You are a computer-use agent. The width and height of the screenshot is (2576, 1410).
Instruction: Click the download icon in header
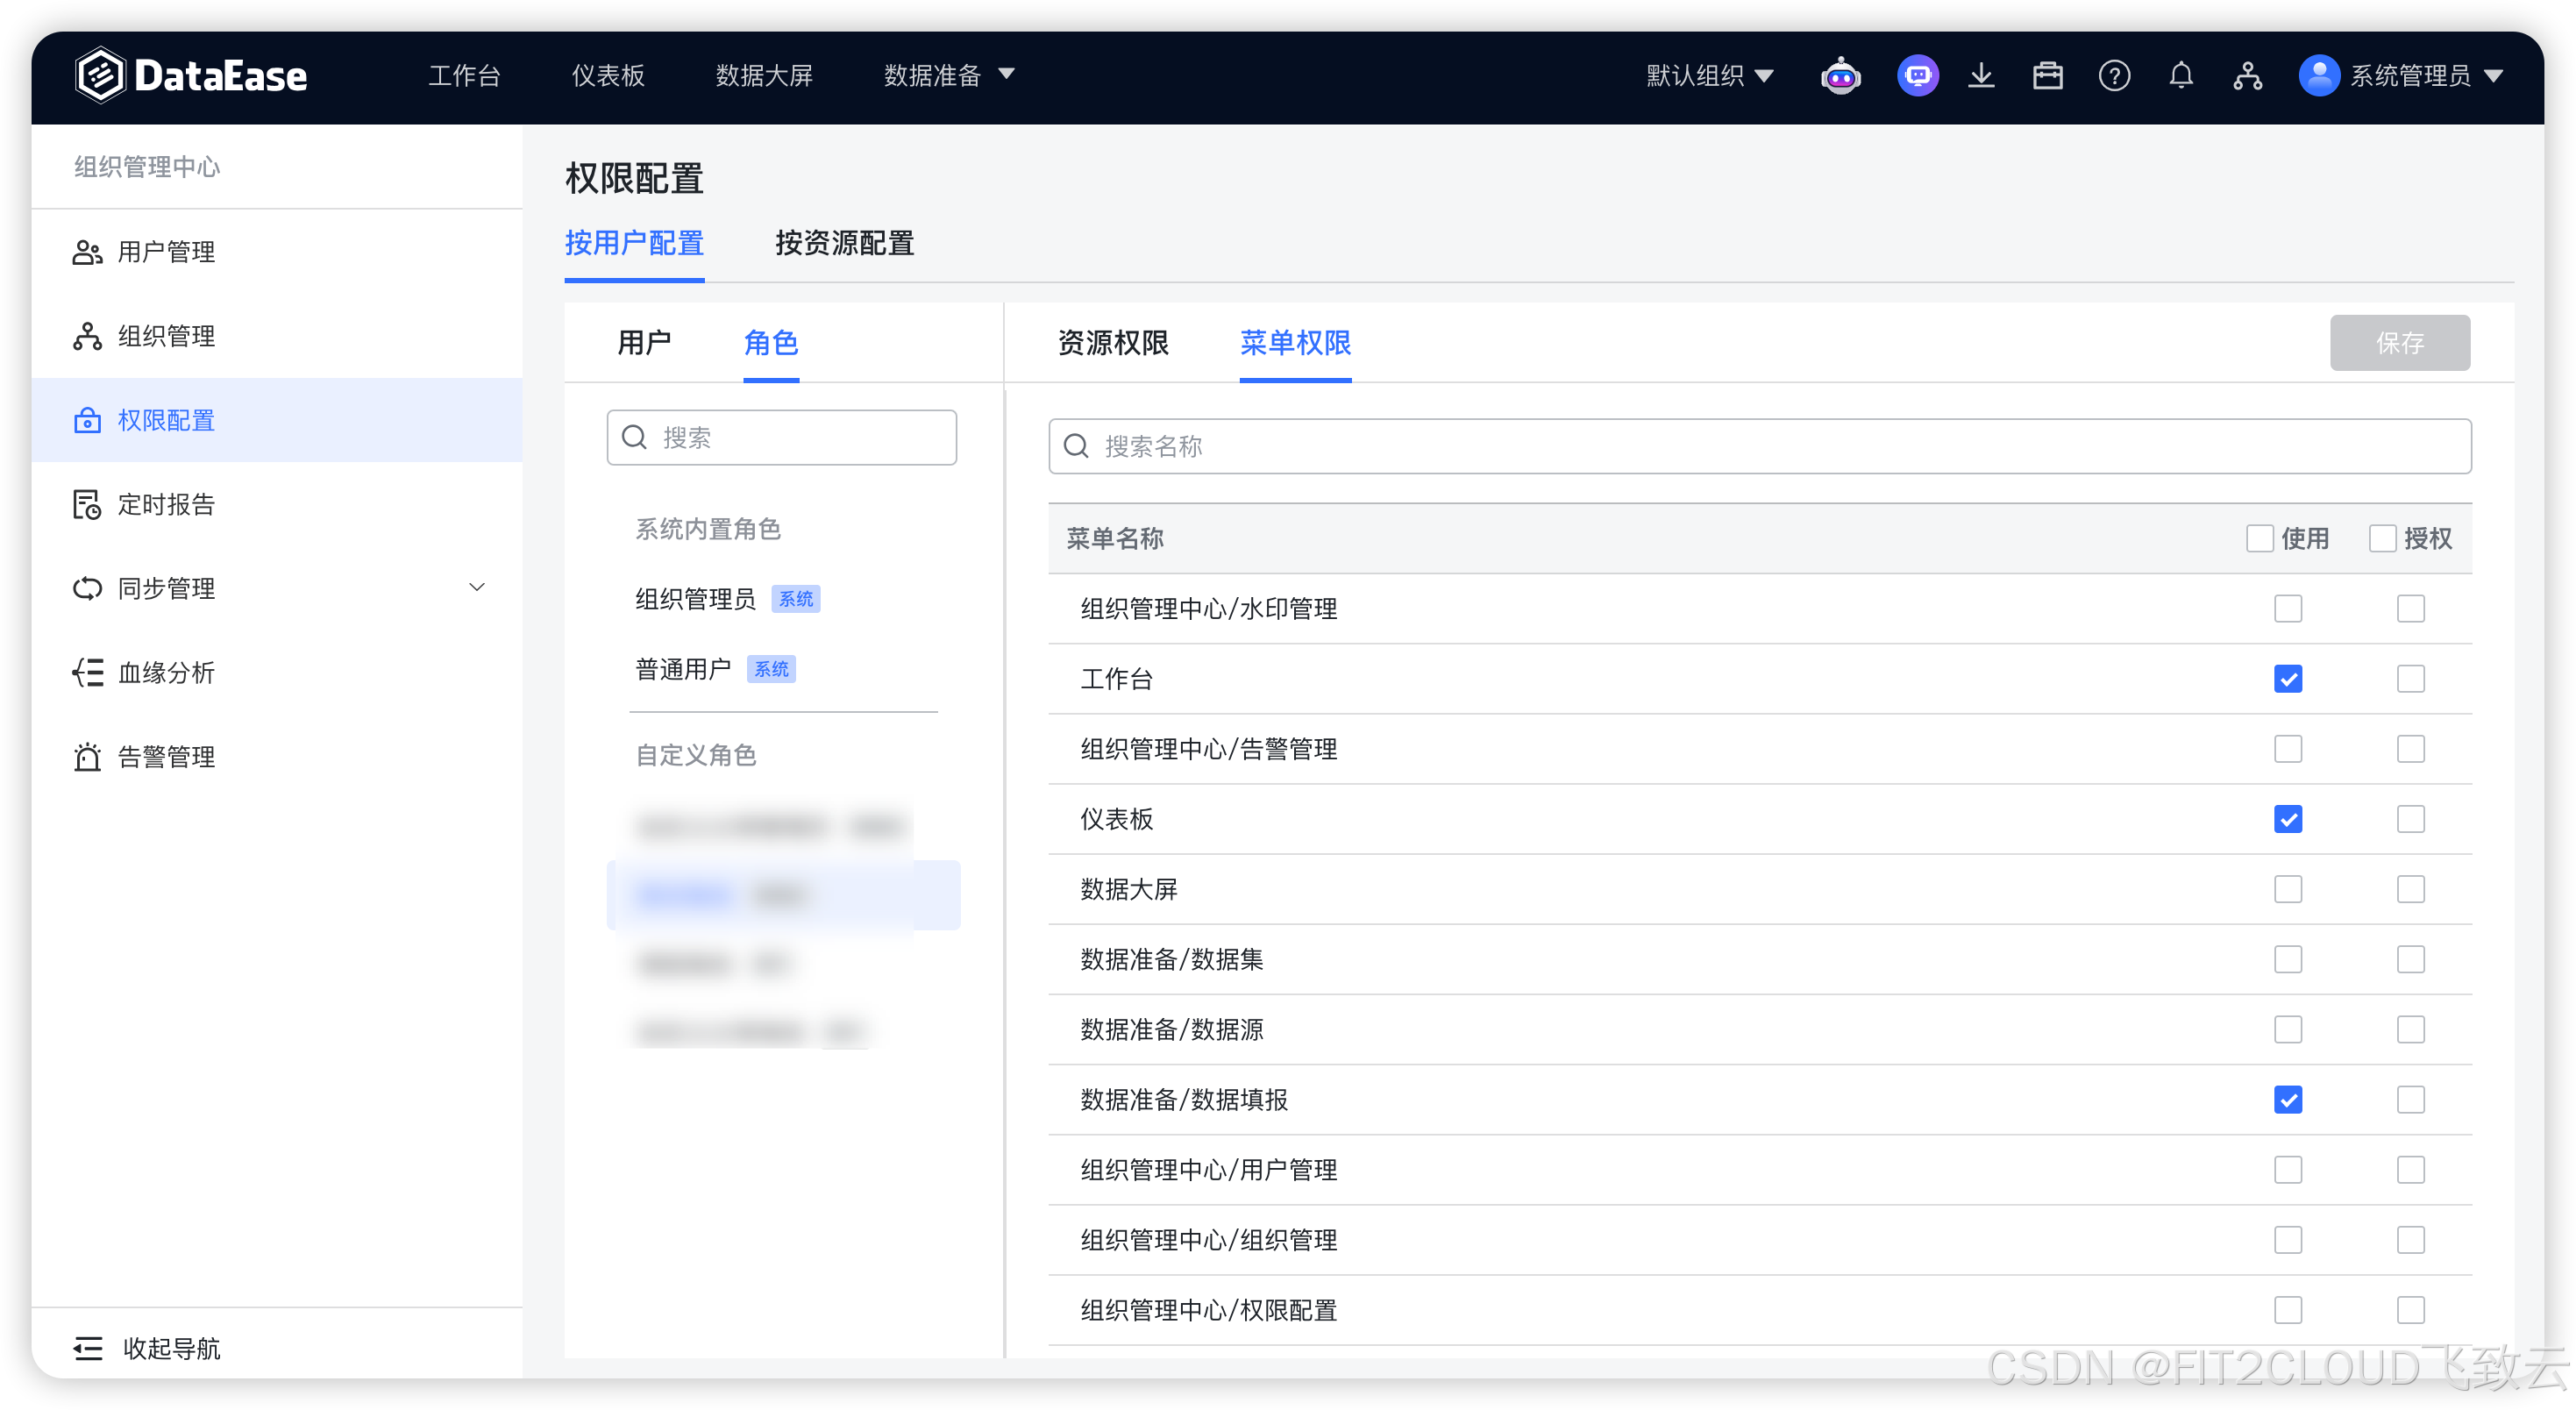click(x=1981, y=76)
